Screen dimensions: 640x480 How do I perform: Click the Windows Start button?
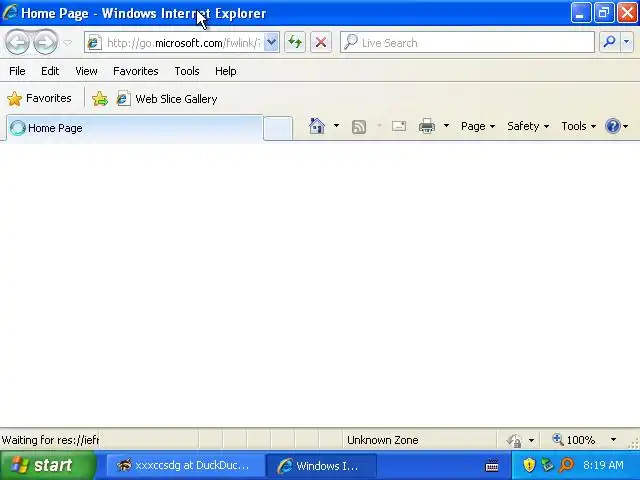coord(48,465)
